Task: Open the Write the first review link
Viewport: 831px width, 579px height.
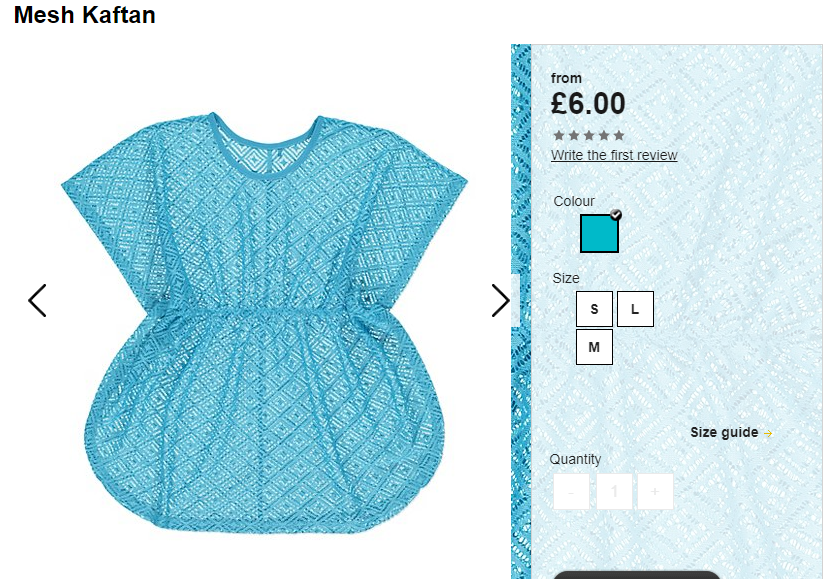Action: tap(614, 155)
